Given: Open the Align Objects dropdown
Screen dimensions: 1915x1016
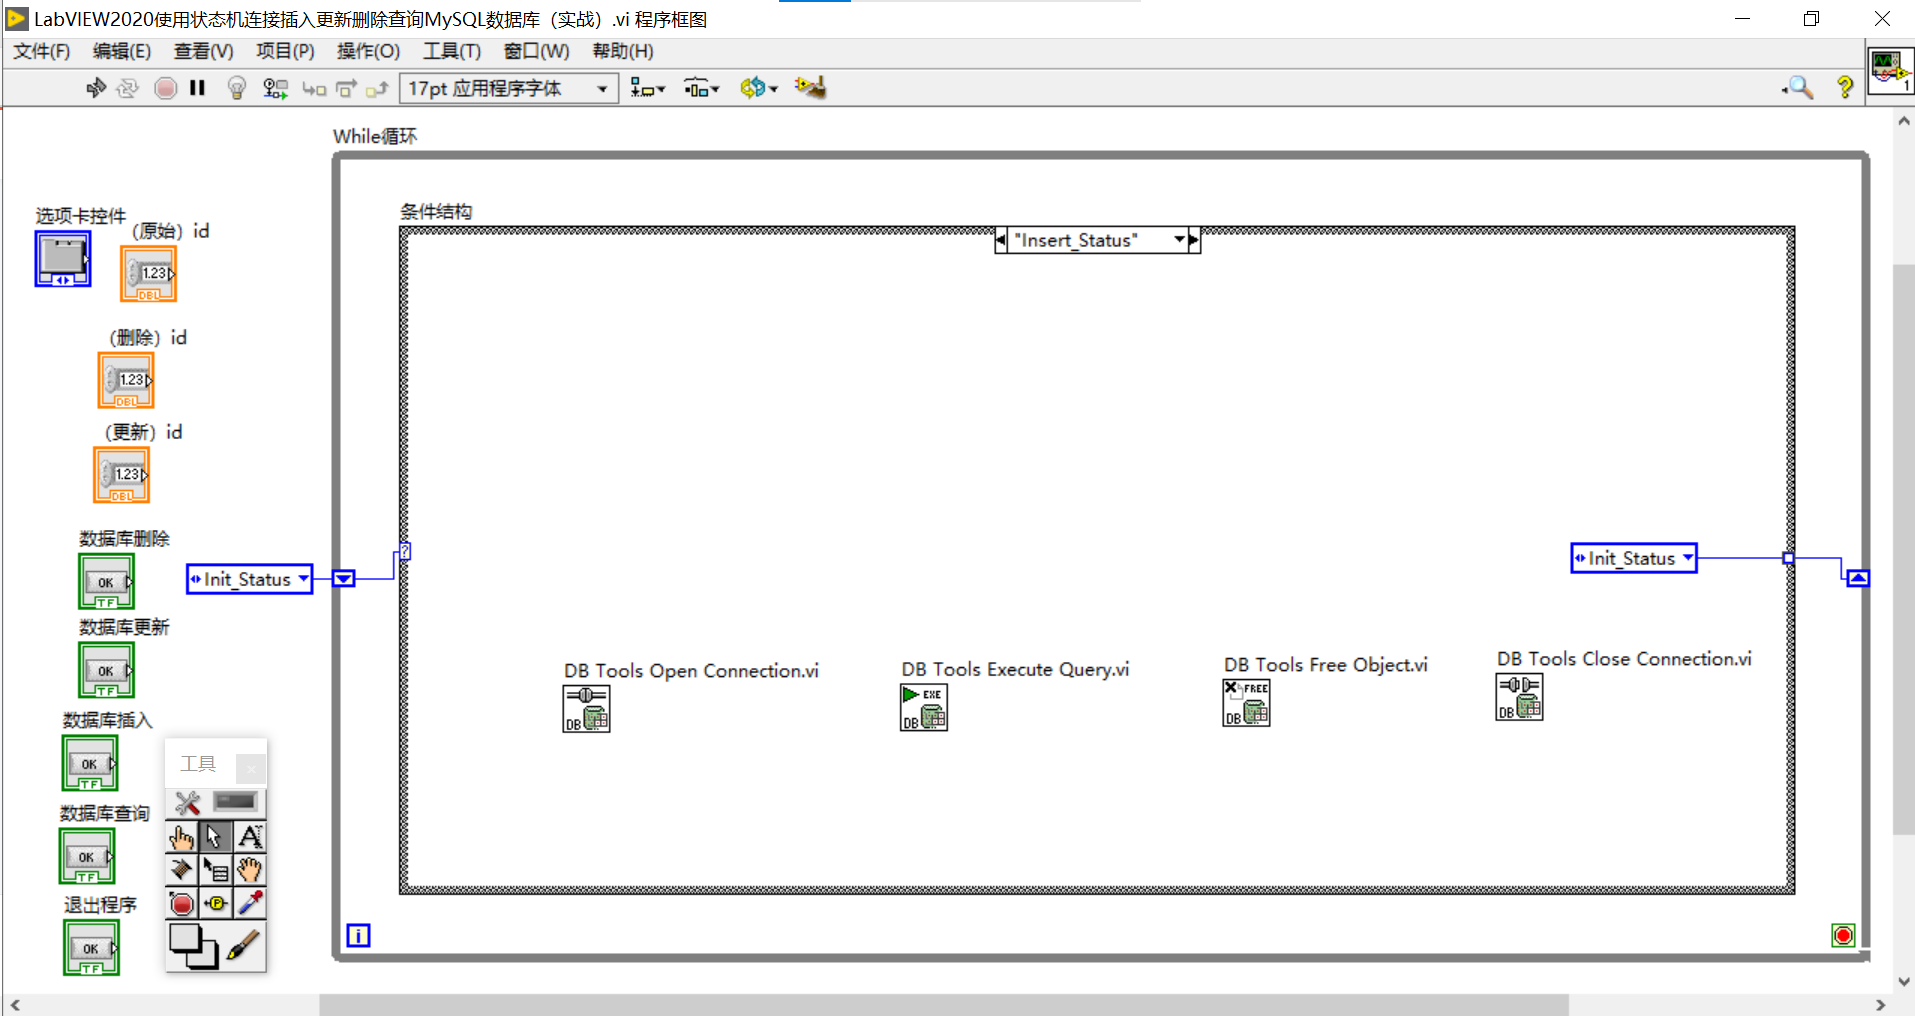Looking at the screenshot, I should tap(648, 88).
